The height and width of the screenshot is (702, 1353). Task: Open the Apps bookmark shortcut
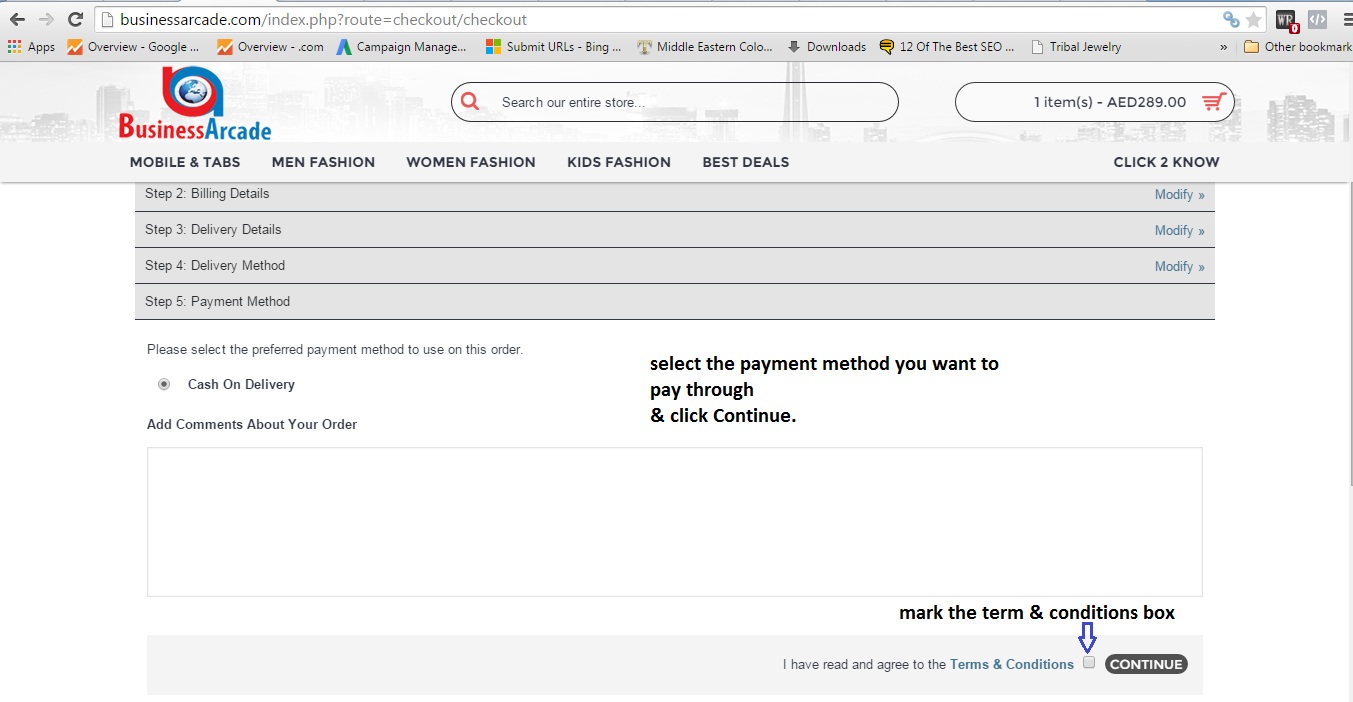pos(31,47)
